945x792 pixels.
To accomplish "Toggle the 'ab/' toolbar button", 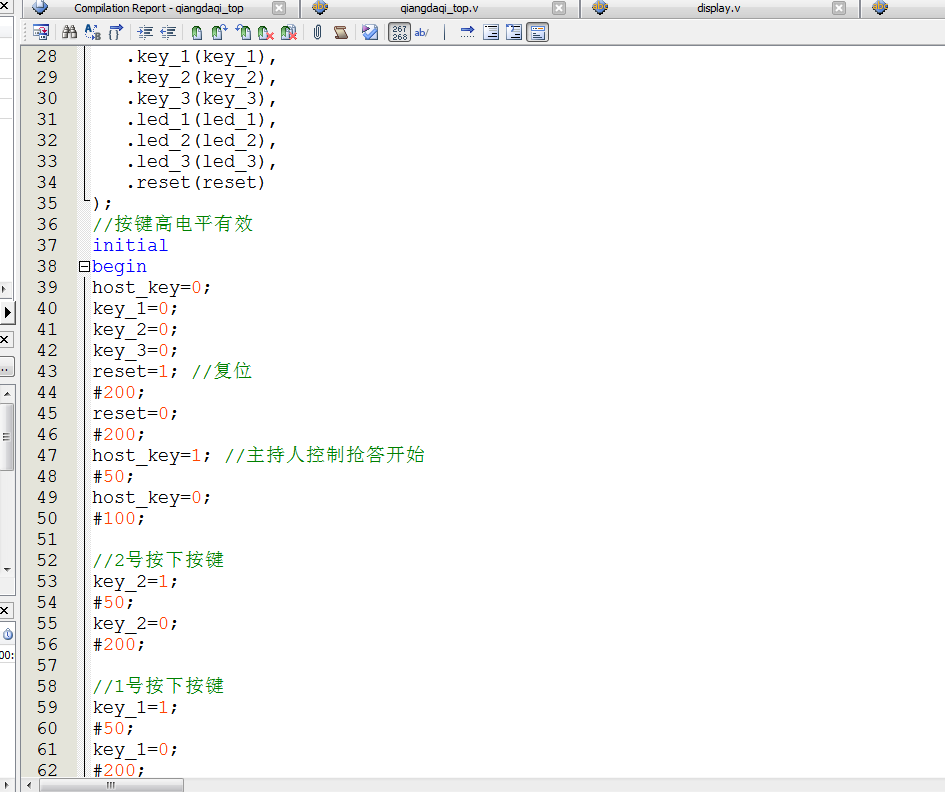I will tap(422, 32).
